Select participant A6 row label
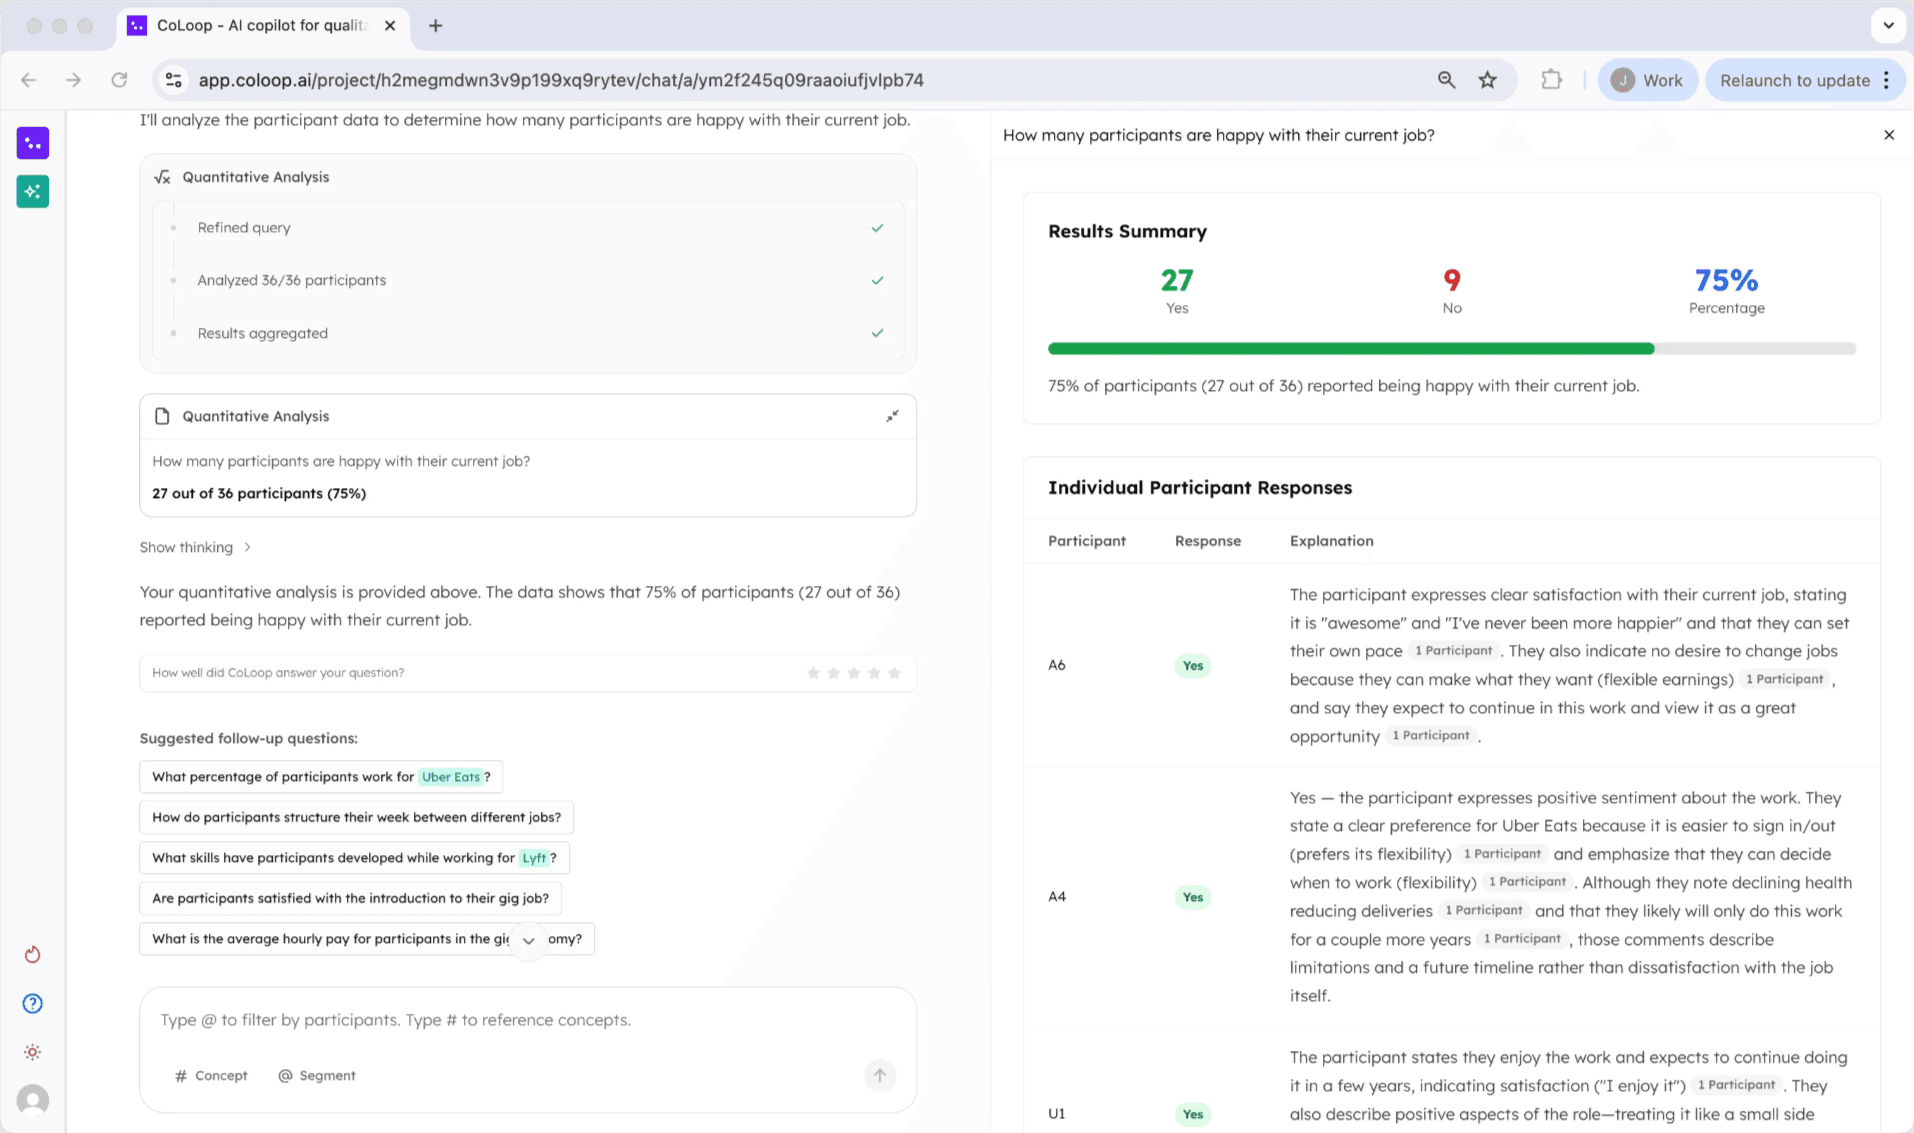Screen dimensions: 1914x1133 1057,666
